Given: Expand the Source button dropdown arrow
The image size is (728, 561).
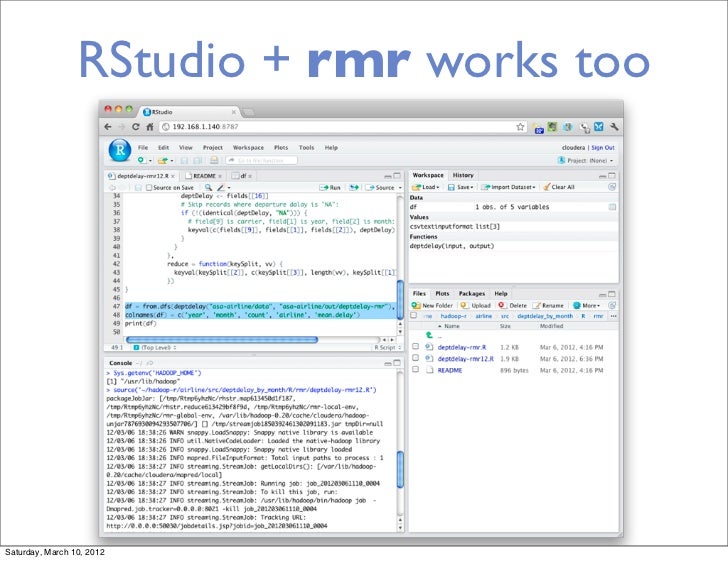Looking at the screenshot, I should (x=400, y=188).
